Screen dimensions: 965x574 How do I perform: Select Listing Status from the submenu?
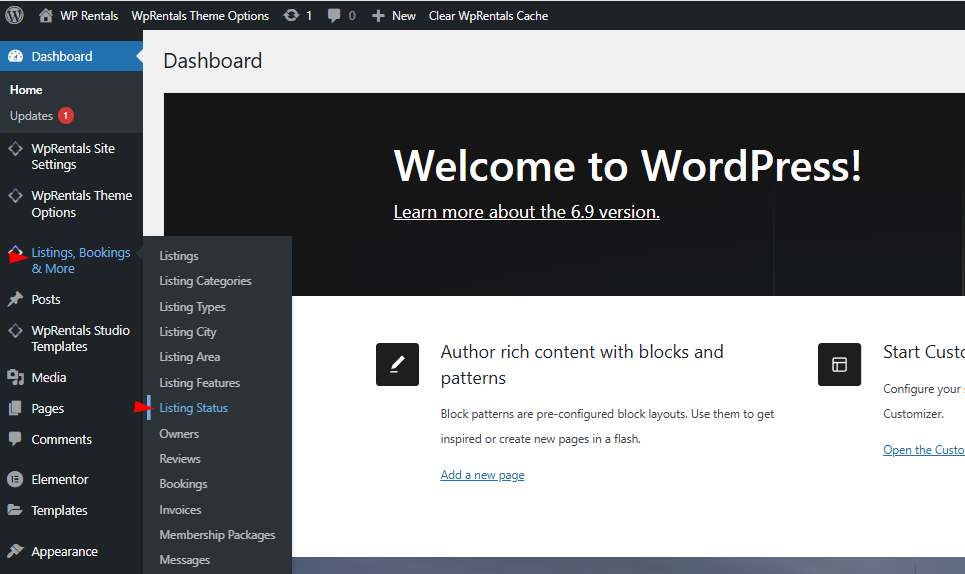(194, 408)
